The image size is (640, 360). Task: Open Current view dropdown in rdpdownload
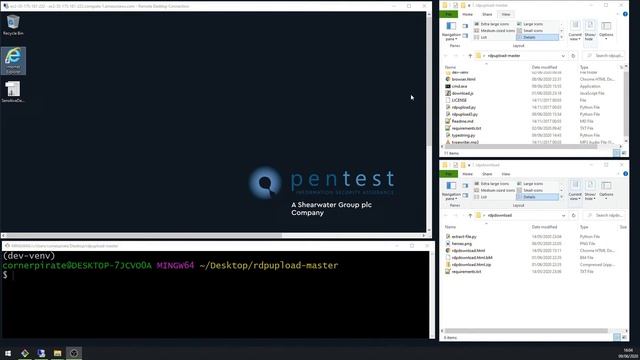pyautogui.click(x=575, y=190)
